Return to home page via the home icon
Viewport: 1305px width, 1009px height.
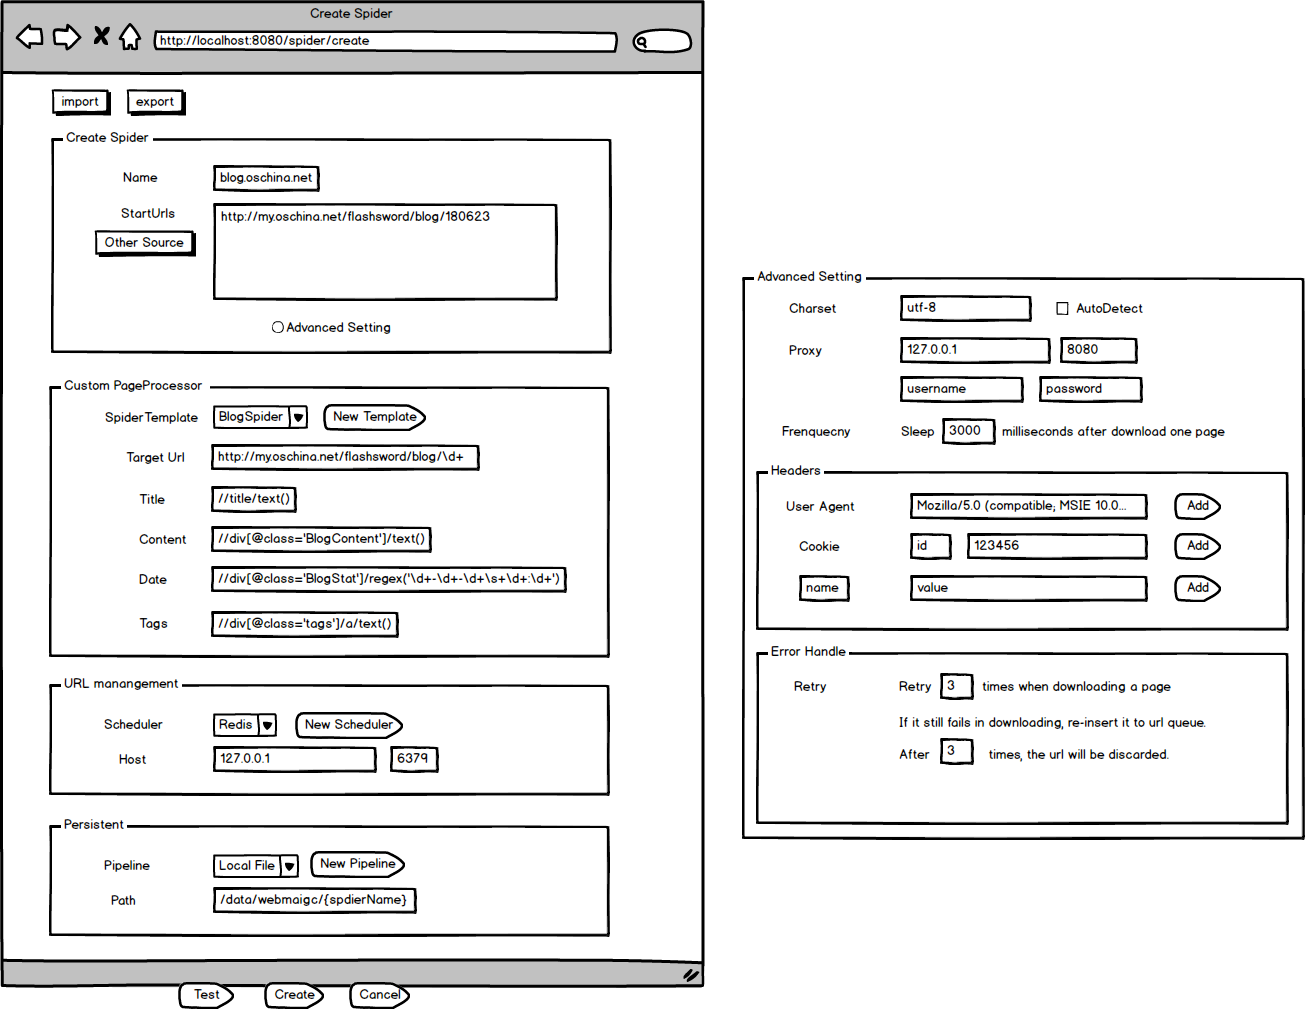(x=131, y=36)
